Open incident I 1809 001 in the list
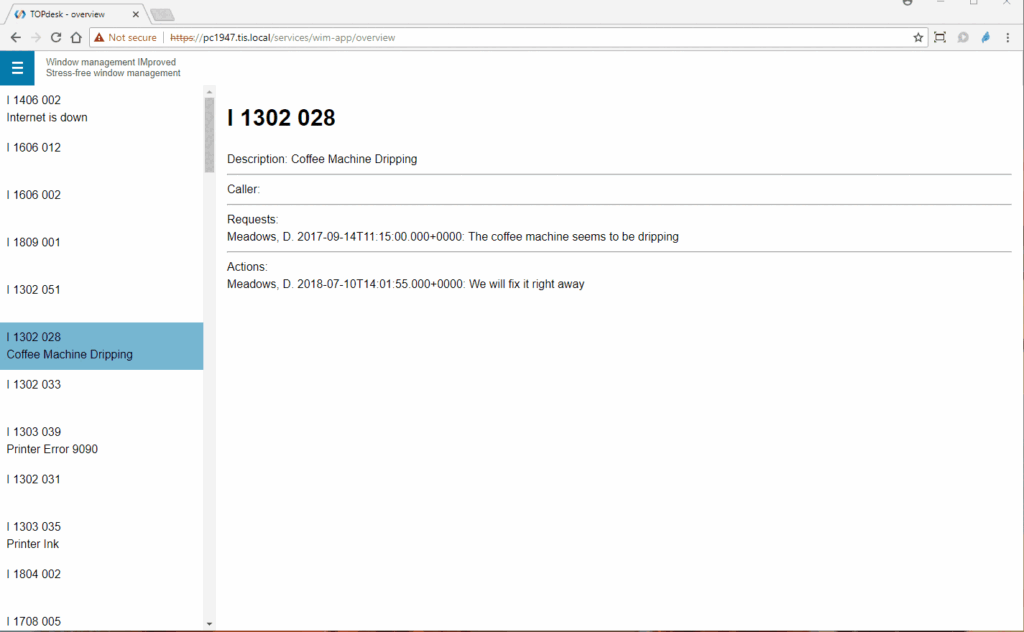 (x=100, y=242)
